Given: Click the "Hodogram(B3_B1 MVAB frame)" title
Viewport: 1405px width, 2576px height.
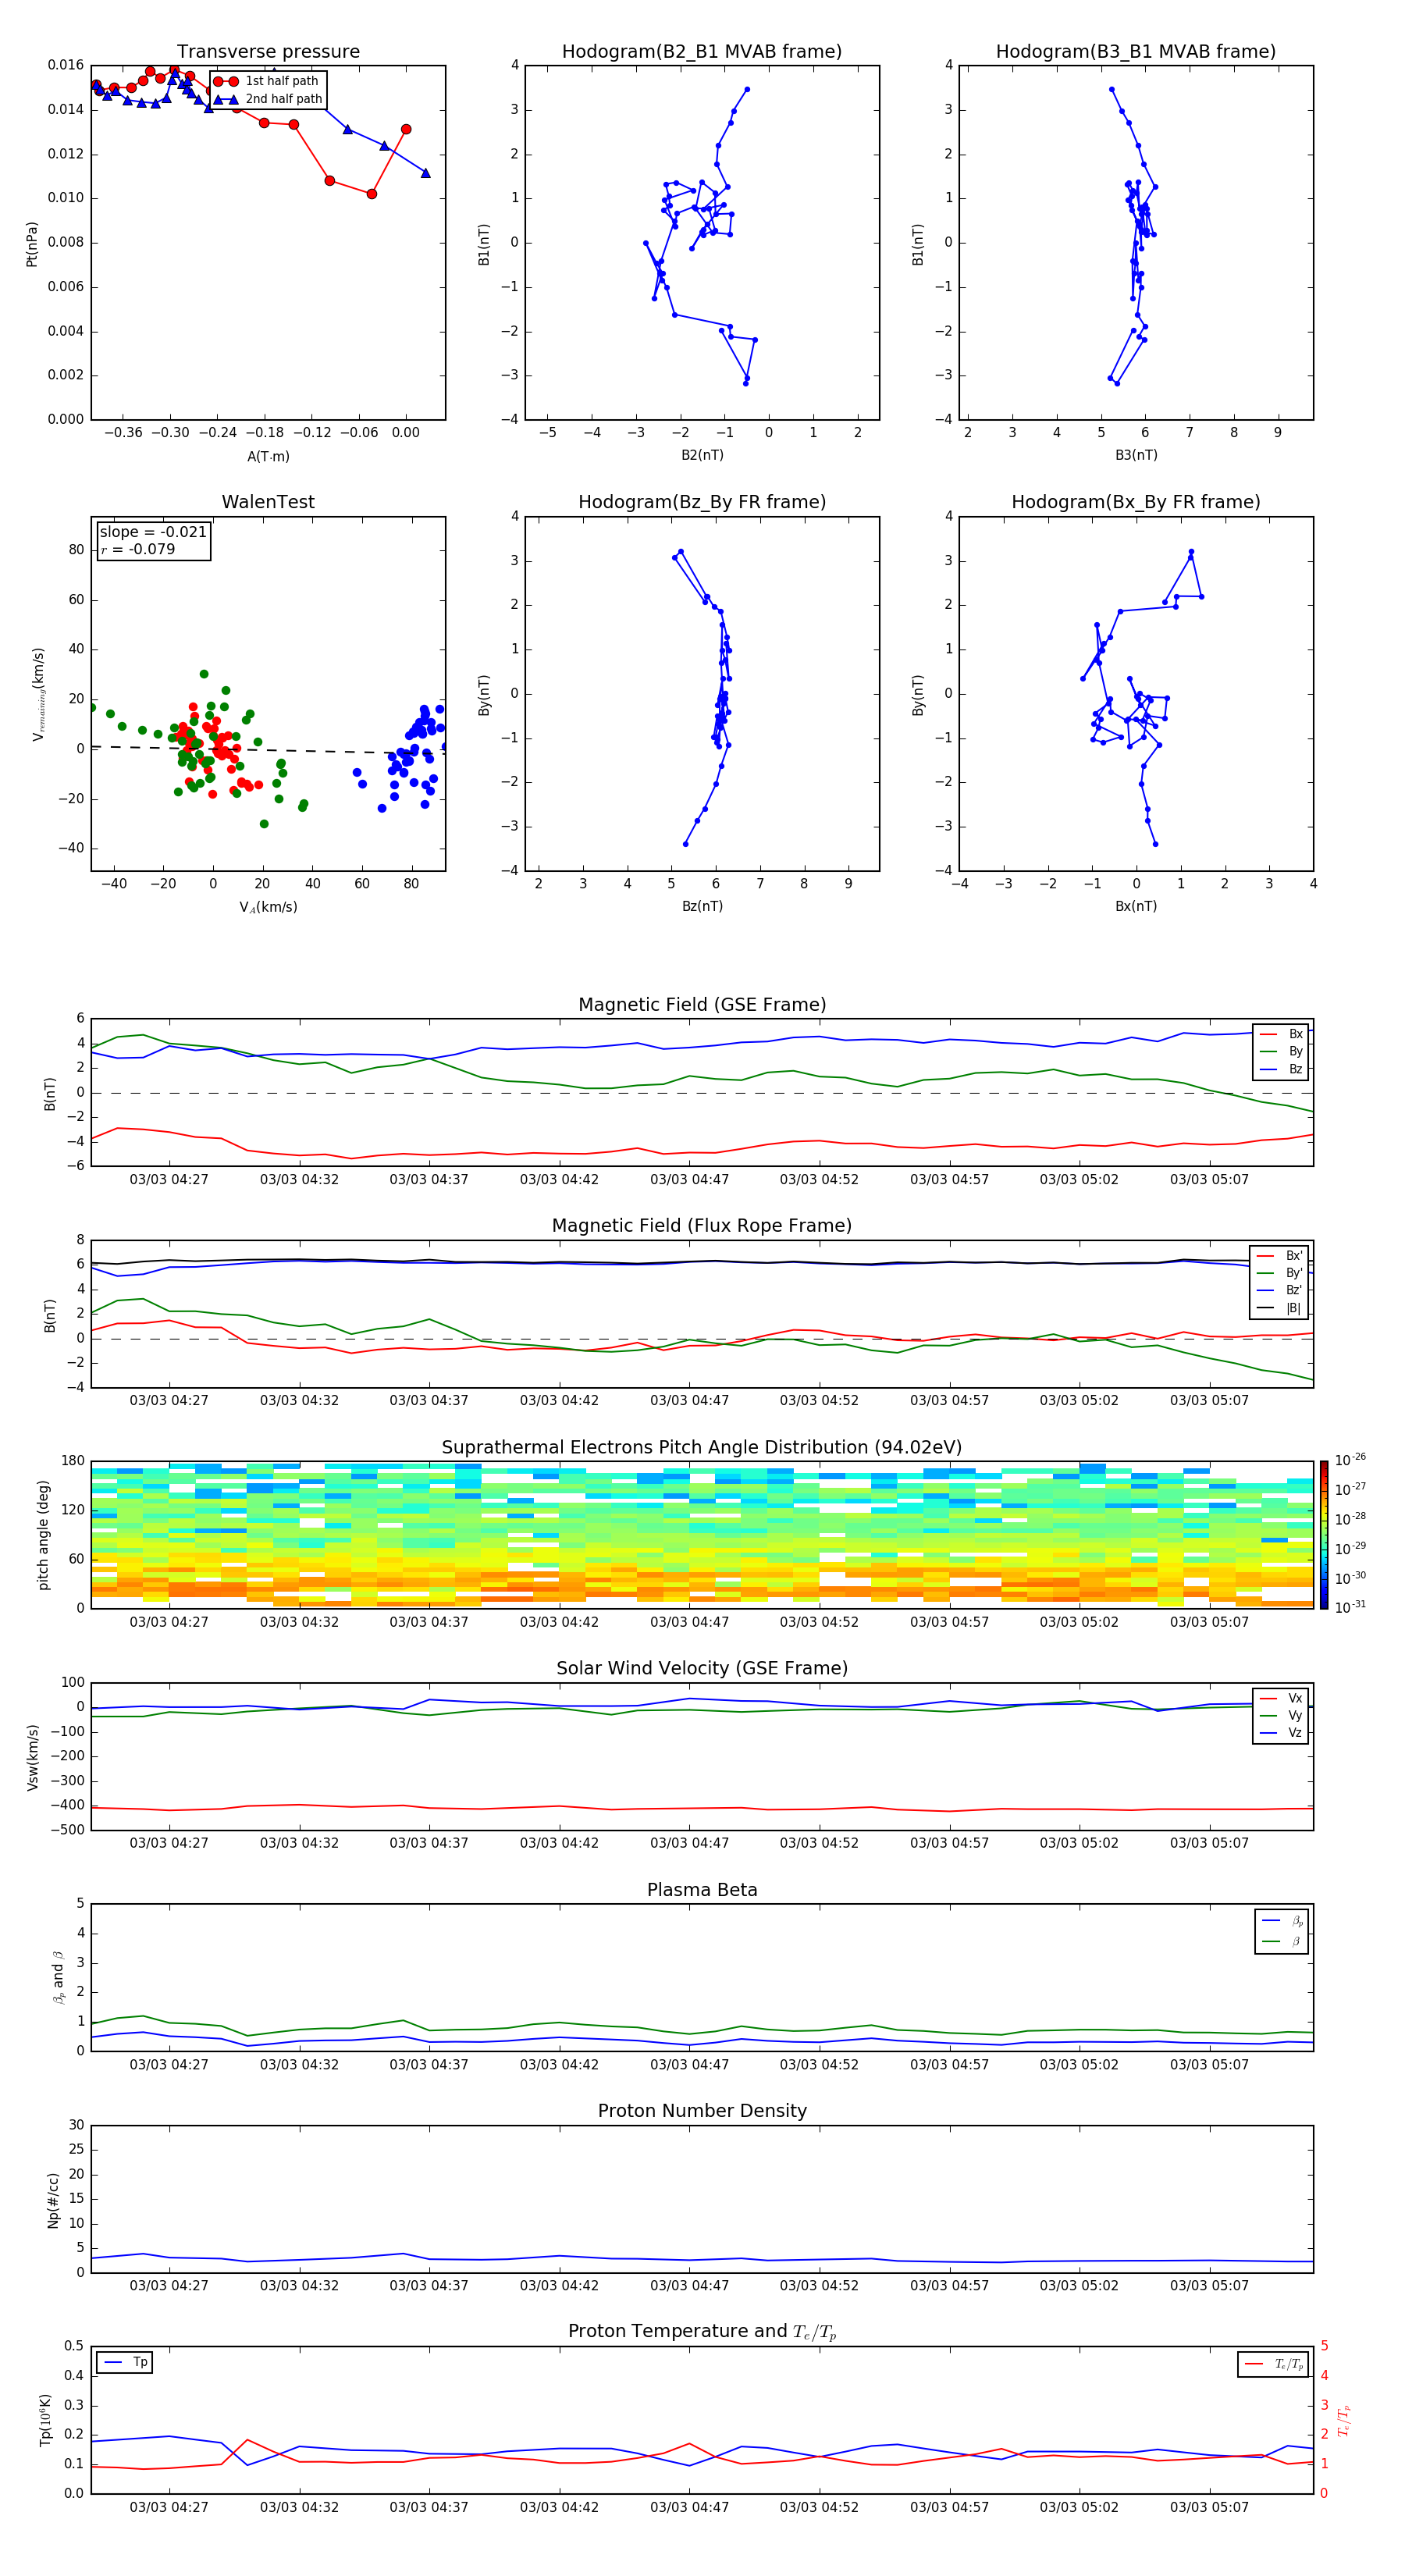Looking at the screenshot, I should pyautogui.click(x=1136, y=51).
